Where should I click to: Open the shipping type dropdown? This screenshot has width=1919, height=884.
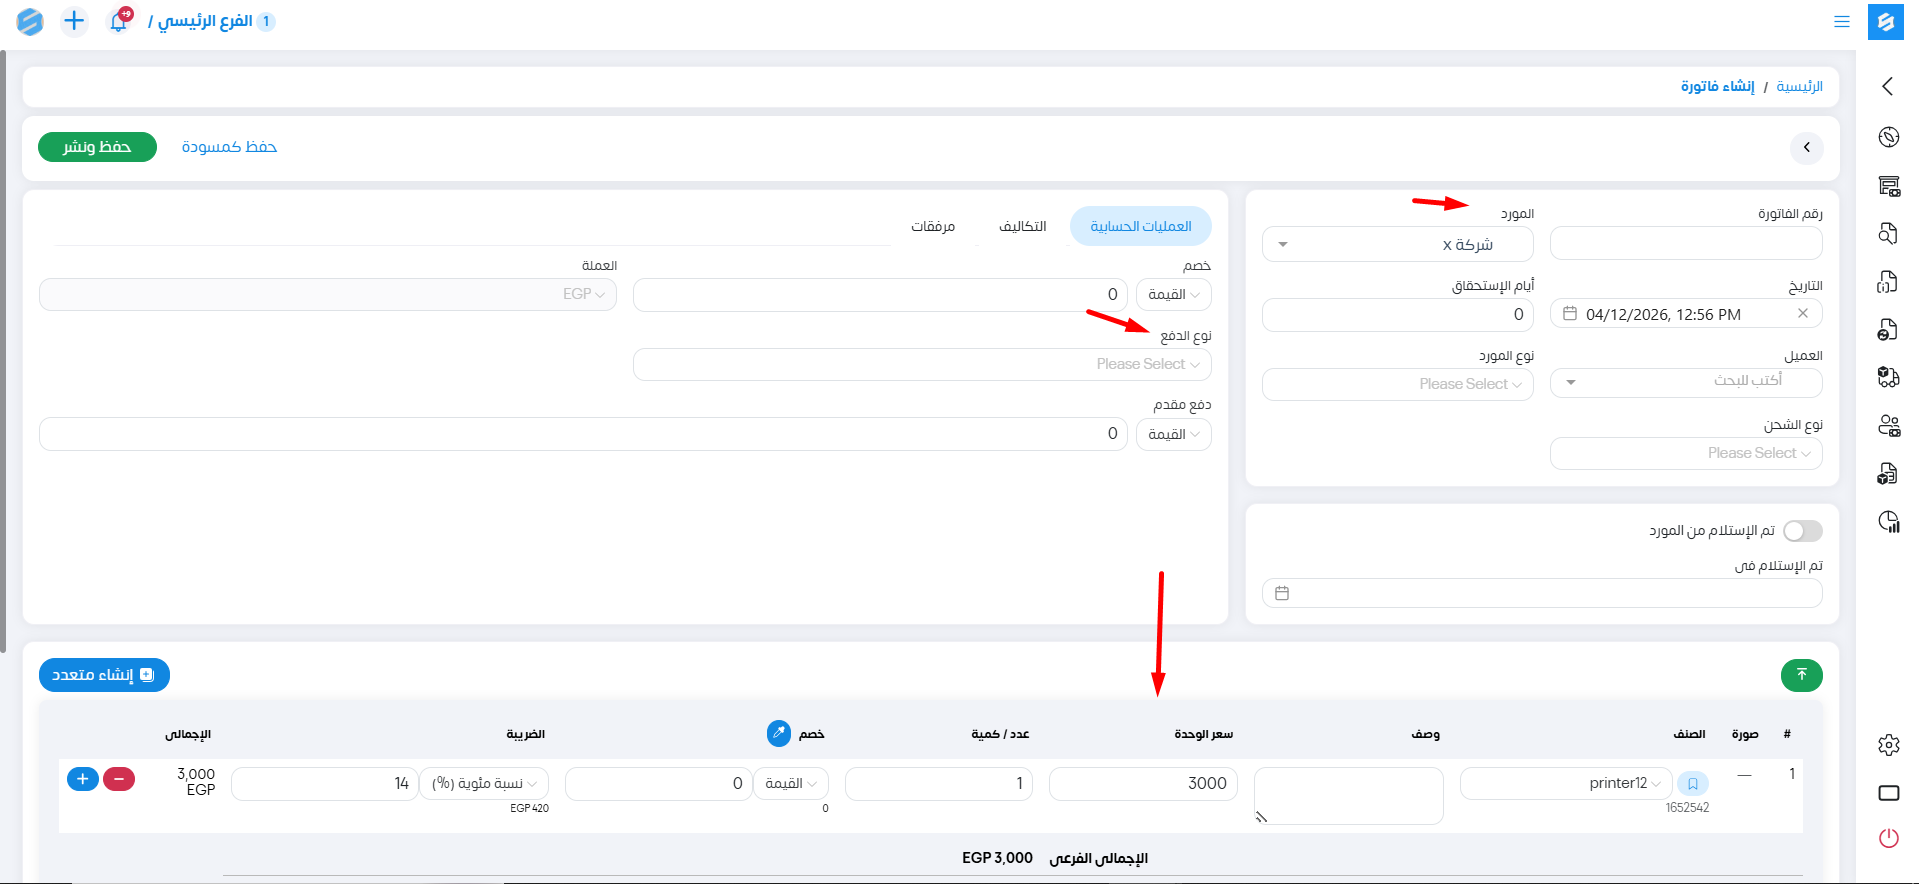click(1685, 453)
